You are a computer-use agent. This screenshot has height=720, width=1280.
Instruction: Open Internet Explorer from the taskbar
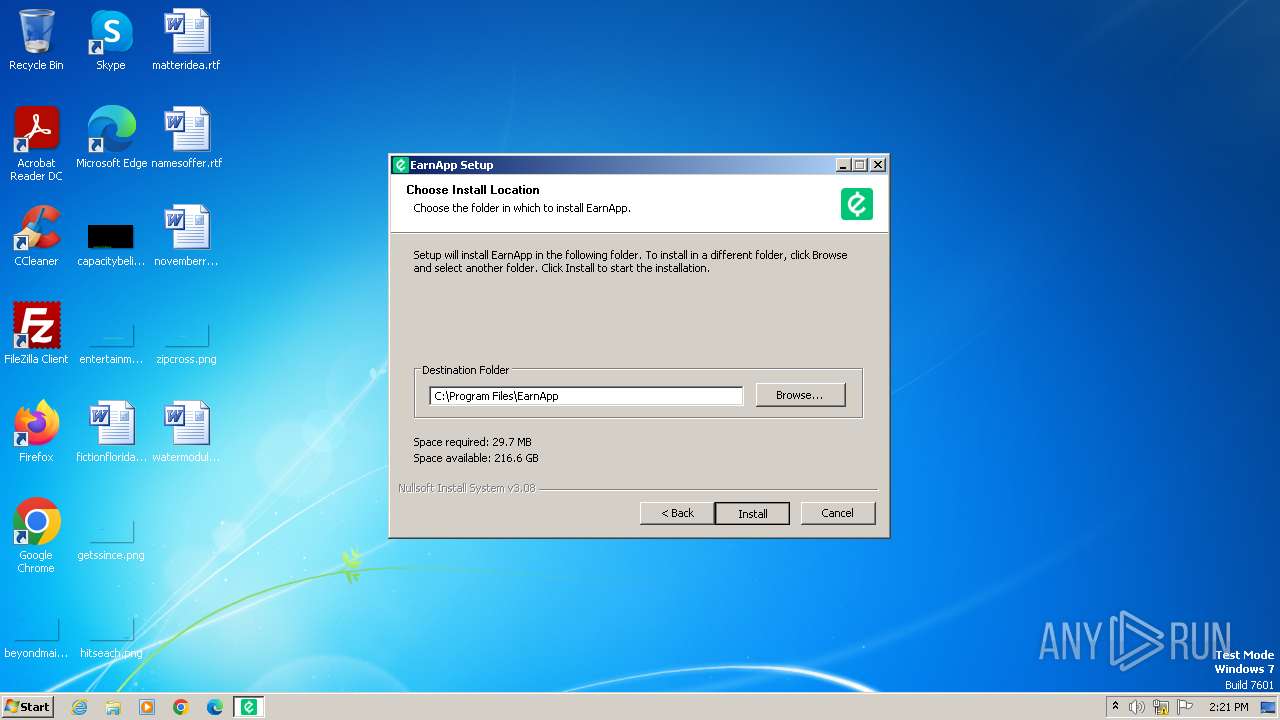click(x=79, y=707)
